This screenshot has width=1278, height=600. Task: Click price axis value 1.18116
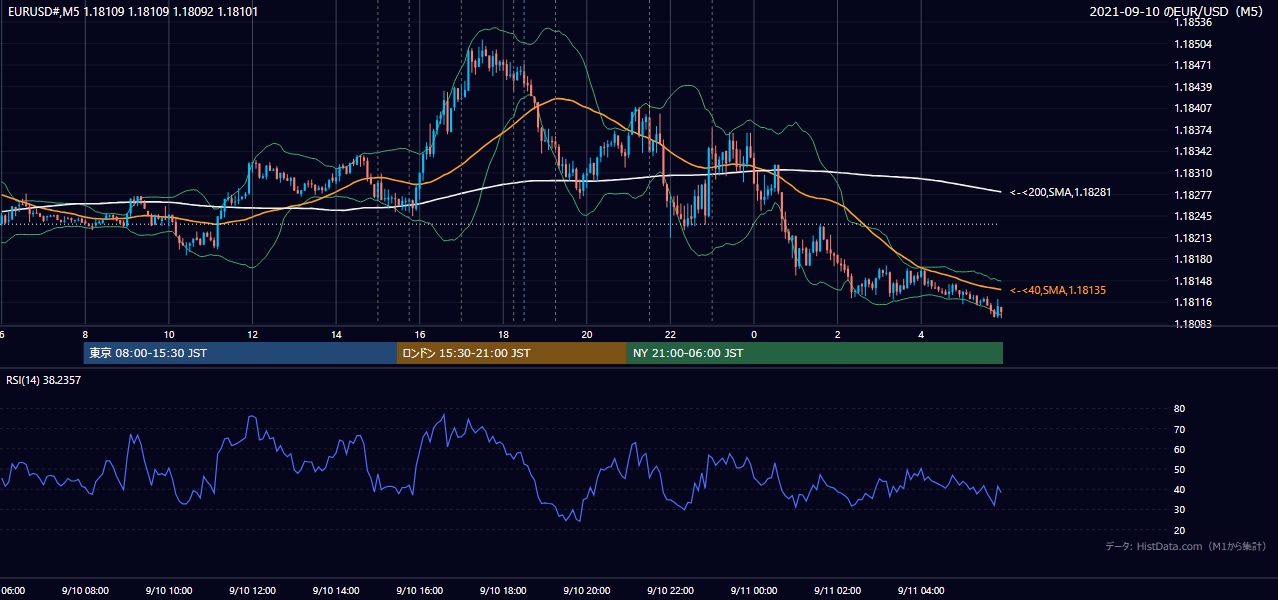point(1194,302)
